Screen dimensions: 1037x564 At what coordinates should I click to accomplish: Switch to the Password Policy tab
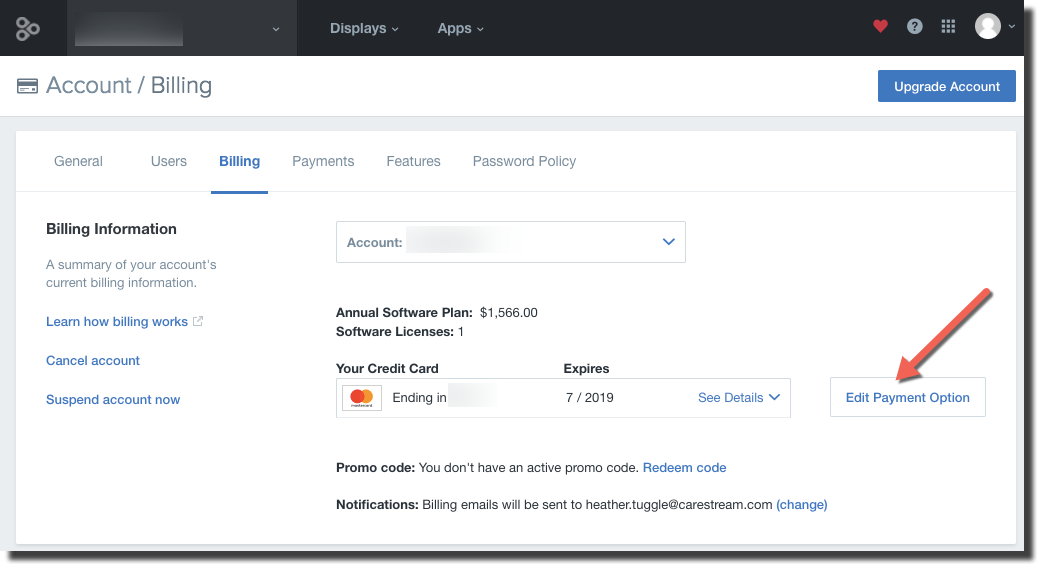coord(524,161)
